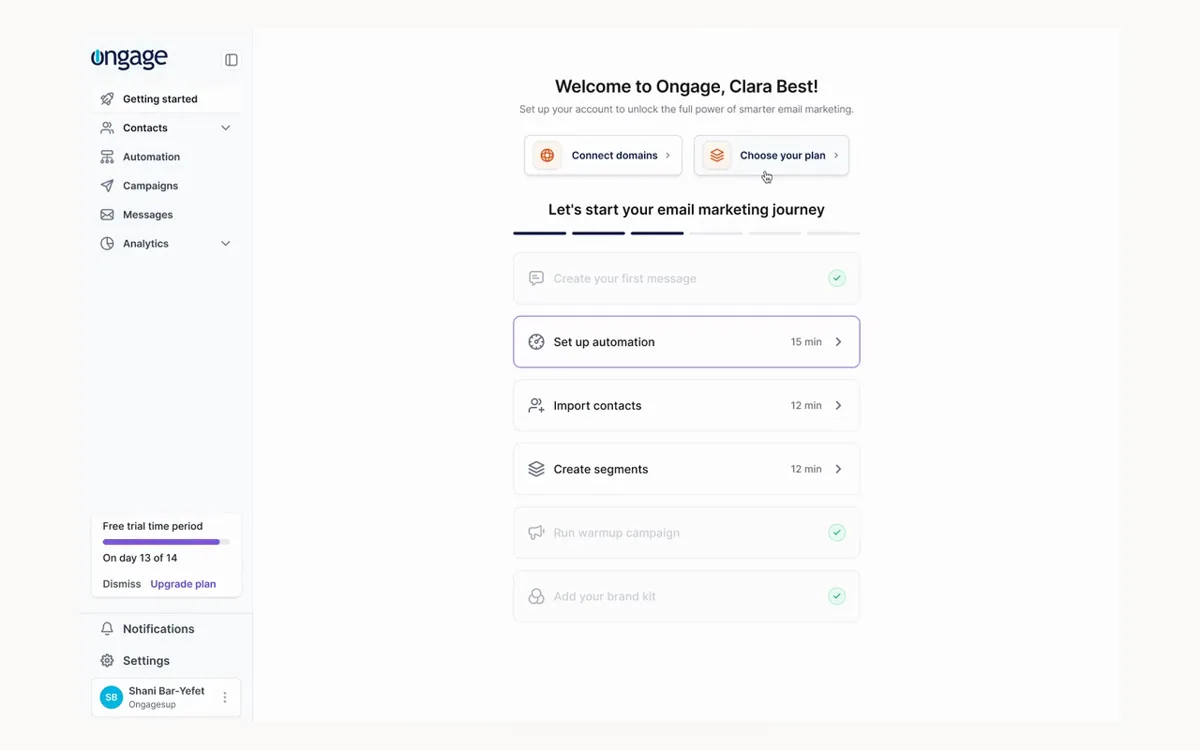Click the gear Settings icon
1200x750 pixels.
107,661
